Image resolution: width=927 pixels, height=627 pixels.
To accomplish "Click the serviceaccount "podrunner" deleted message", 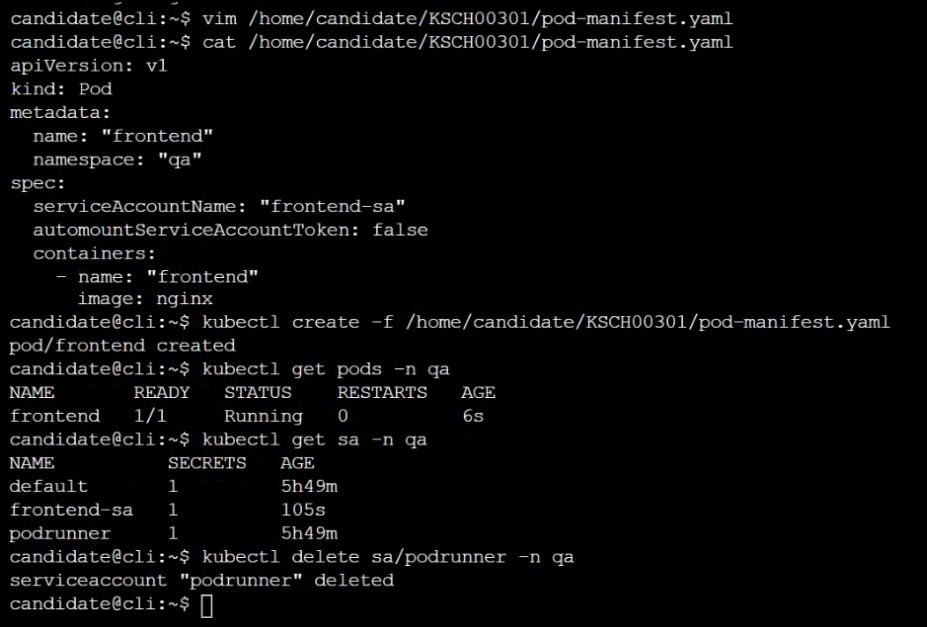I will point(202,580).
